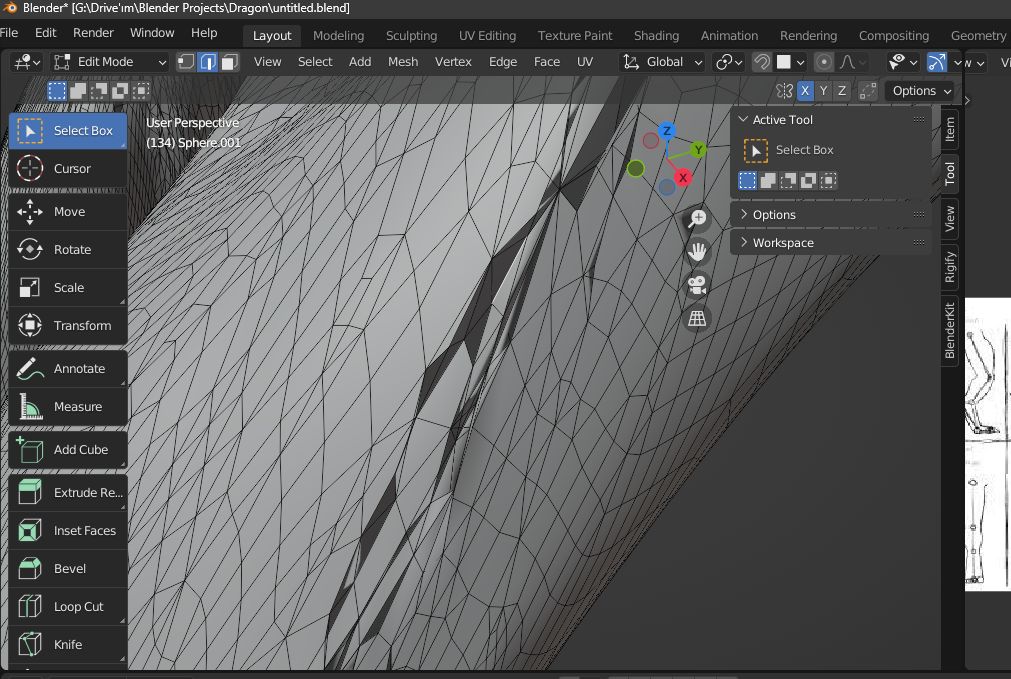
Task: Click the green negative Y gizmo circle
Action: 635,169
